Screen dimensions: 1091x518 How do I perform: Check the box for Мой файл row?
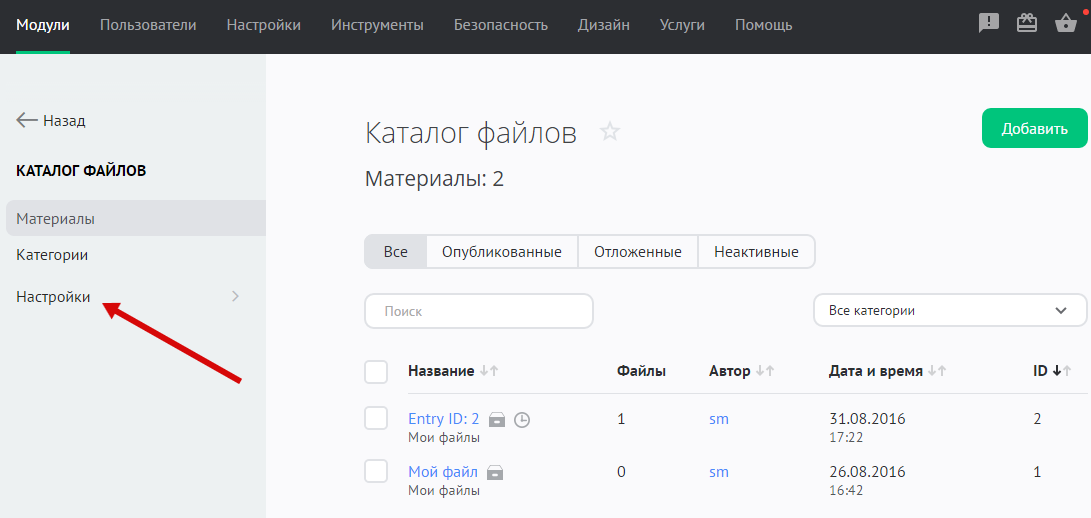[376, 471]
